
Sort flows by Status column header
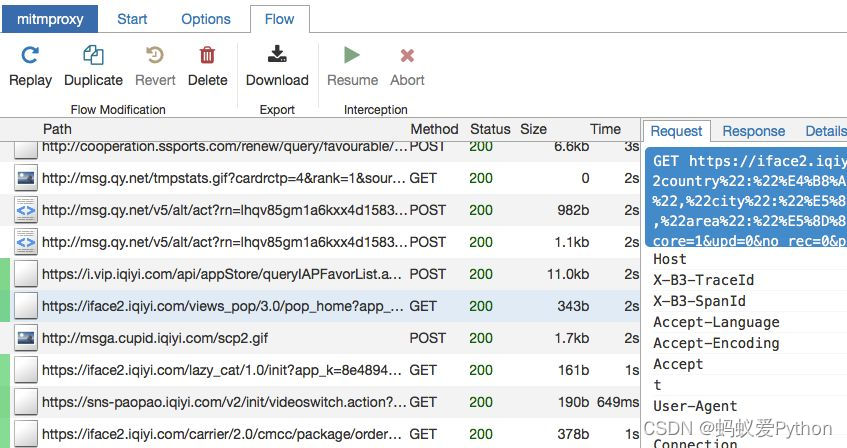[x=490, y=129]
